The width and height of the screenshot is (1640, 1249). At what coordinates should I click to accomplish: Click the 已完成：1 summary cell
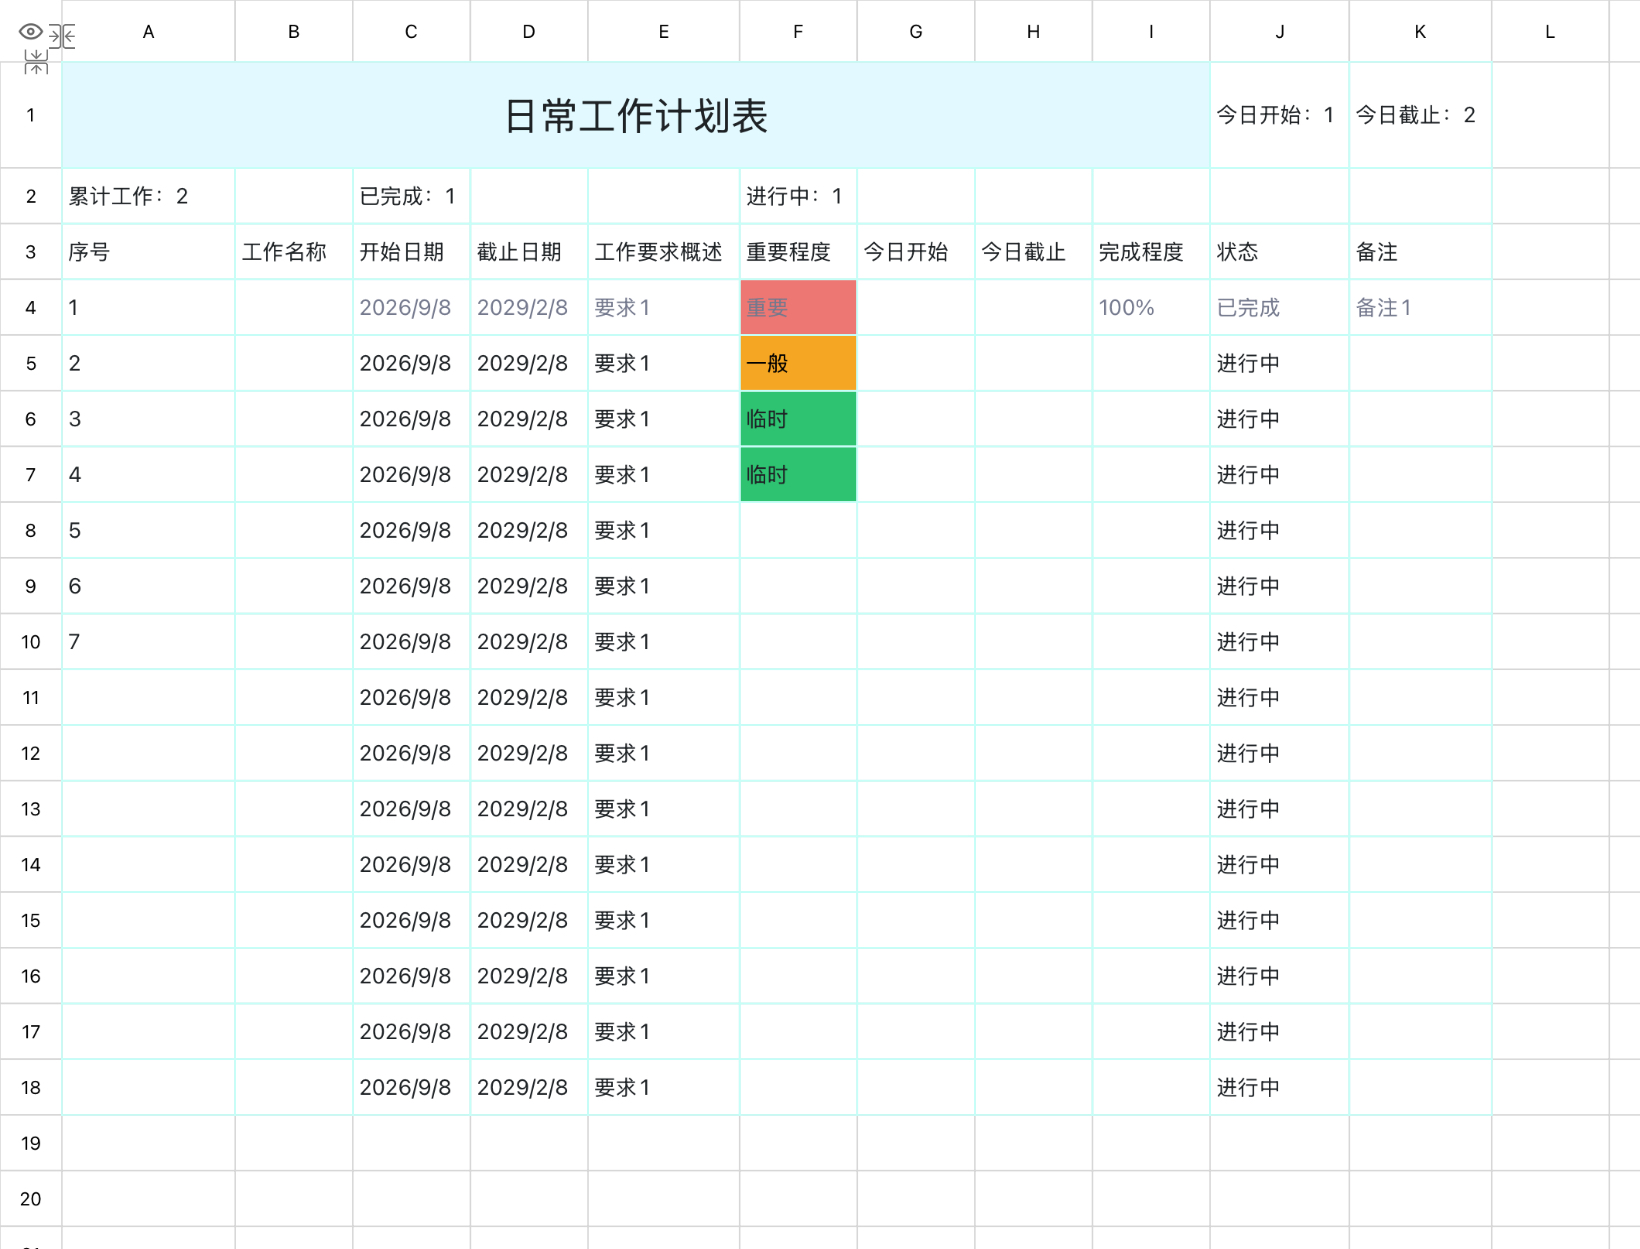(x=411, y=196)
